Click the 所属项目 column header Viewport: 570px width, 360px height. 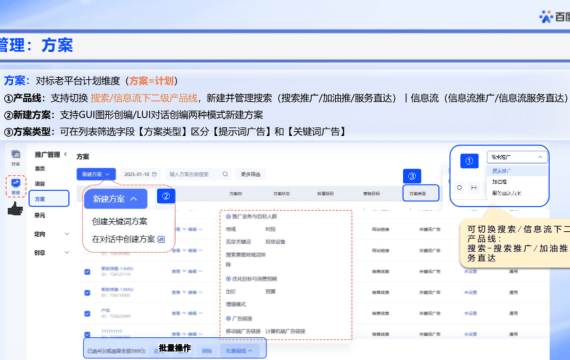click(x=325, y=193)
